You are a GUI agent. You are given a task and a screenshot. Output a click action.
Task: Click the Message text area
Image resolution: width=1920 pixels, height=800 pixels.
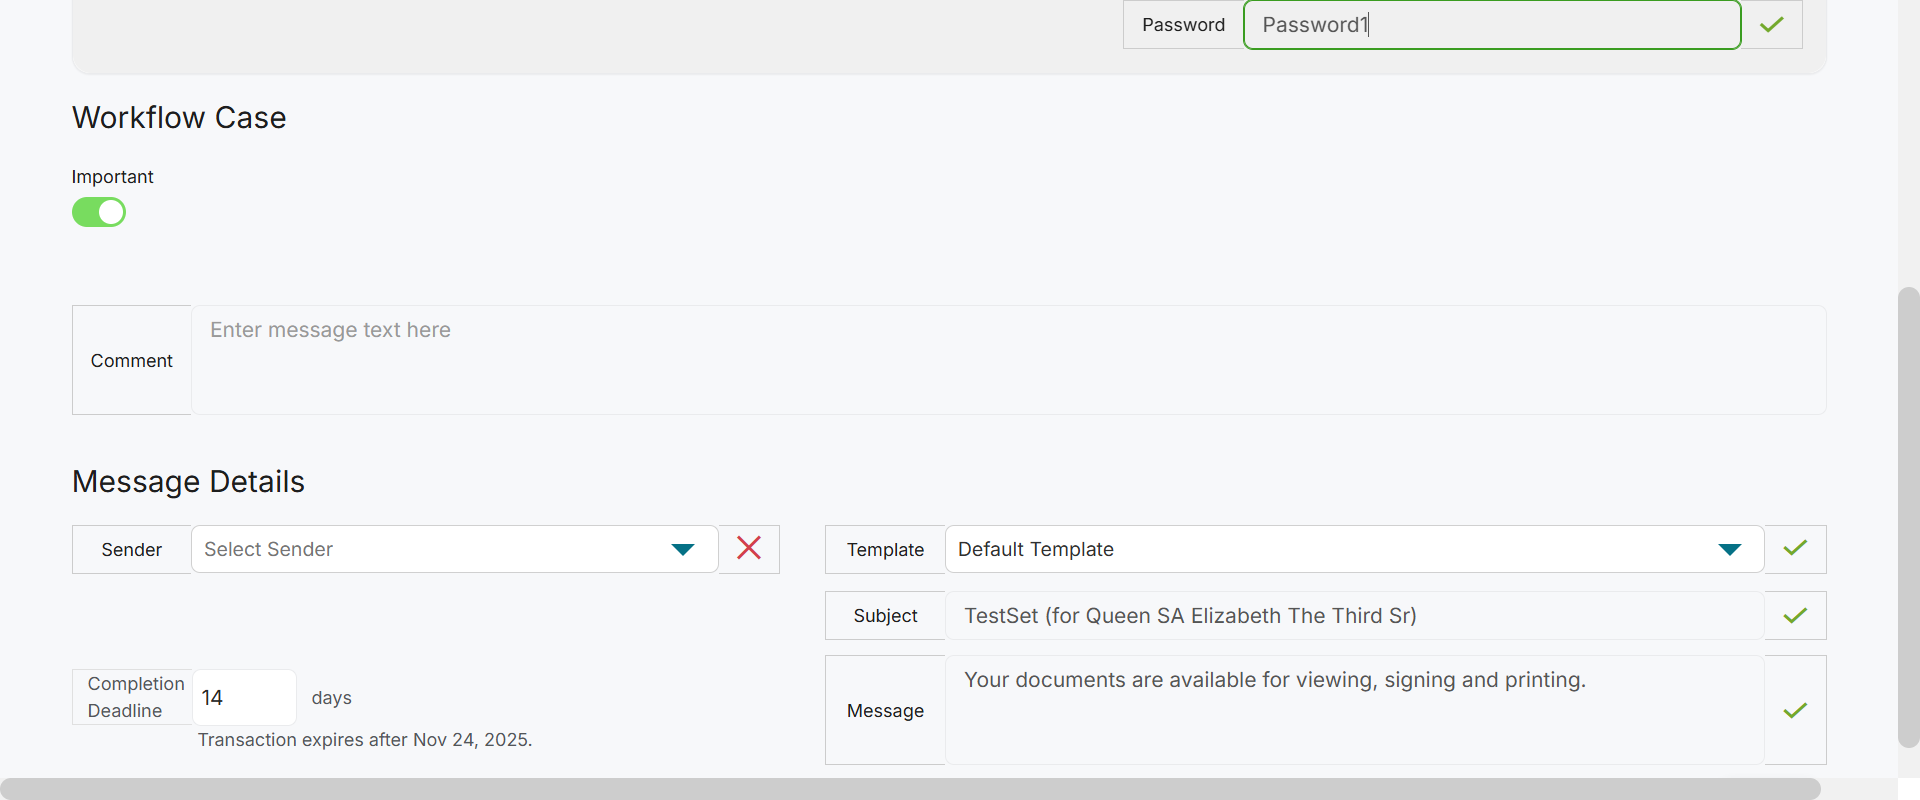point(1353,710)
